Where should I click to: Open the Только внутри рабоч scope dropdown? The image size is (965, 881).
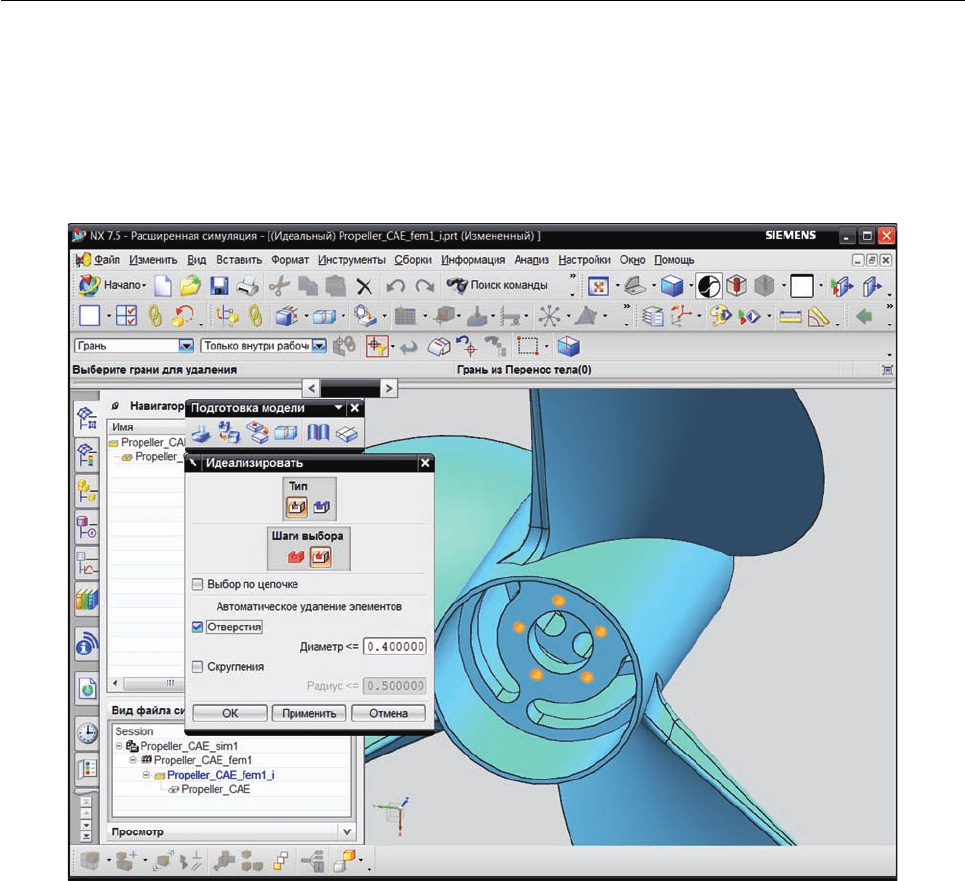pyautogui.click(x=319, y=346)
